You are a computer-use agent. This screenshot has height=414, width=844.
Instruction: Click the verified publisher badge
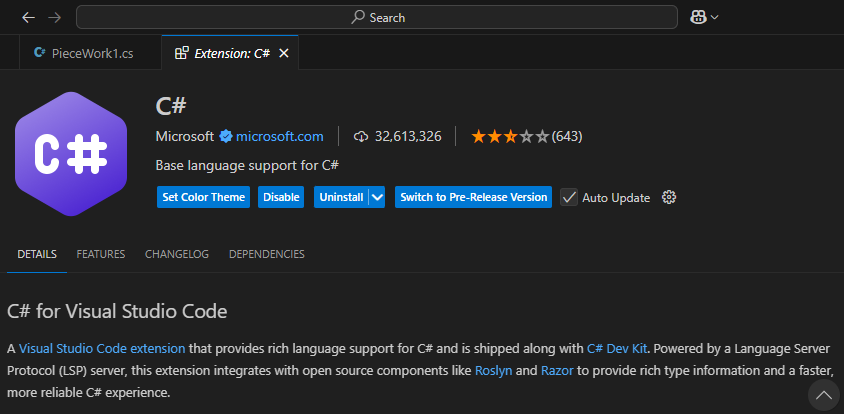[226, 136]
